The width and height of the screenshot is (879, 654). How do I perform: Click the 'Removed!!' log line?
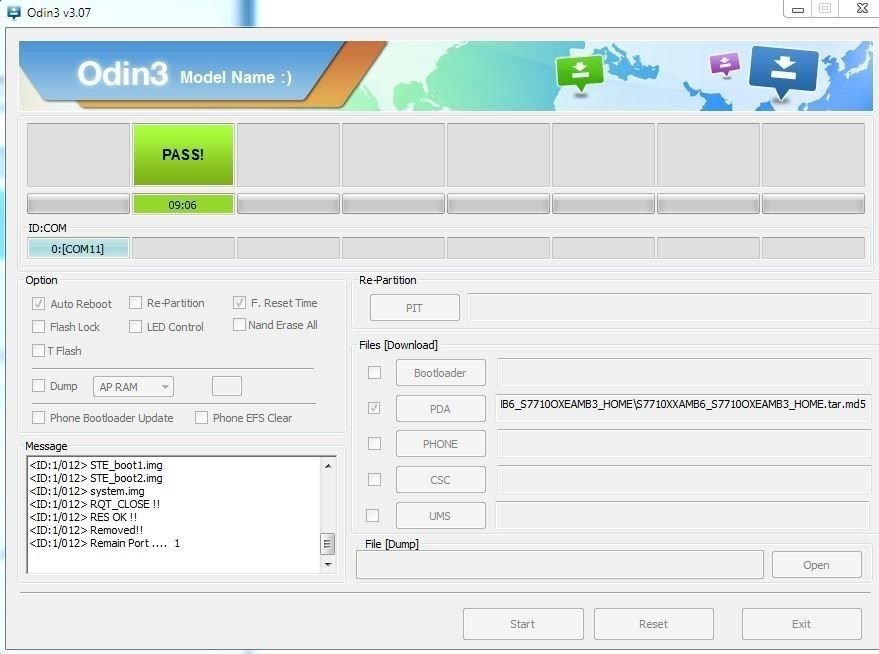tap(86, 530)
